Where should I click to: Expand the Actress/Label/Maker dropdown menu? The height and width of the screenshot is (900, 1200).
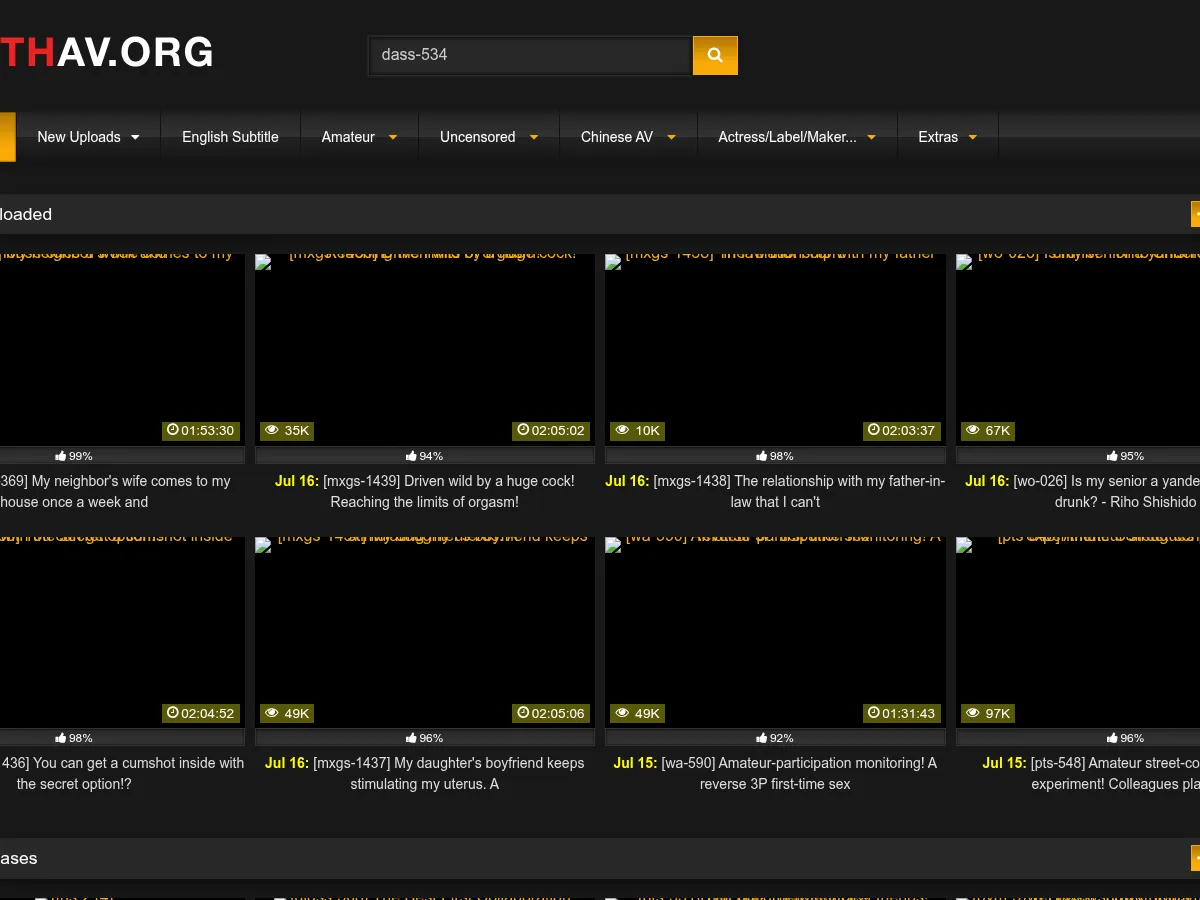tap(797, 137)
